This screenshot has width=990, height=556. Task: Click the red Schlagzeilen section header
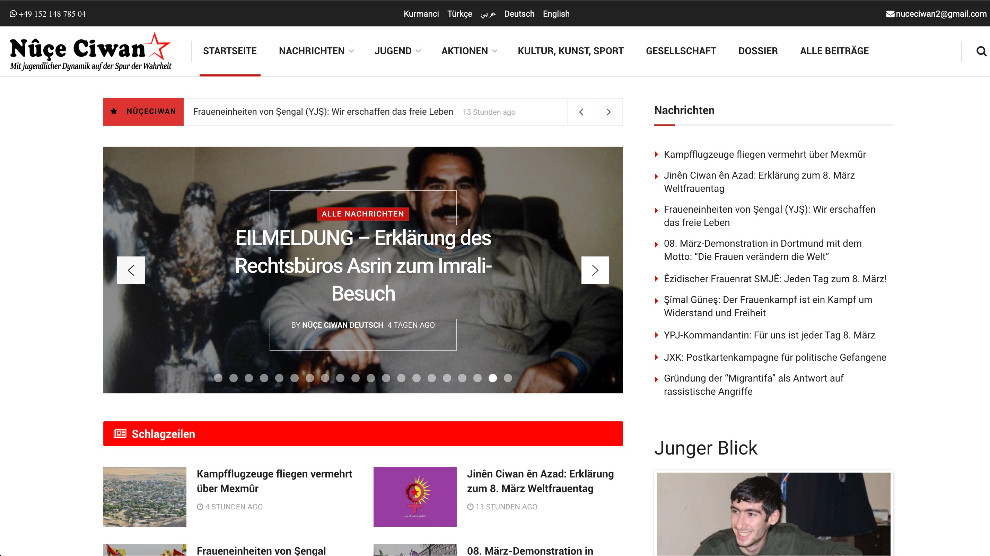[x=362, y=434]
